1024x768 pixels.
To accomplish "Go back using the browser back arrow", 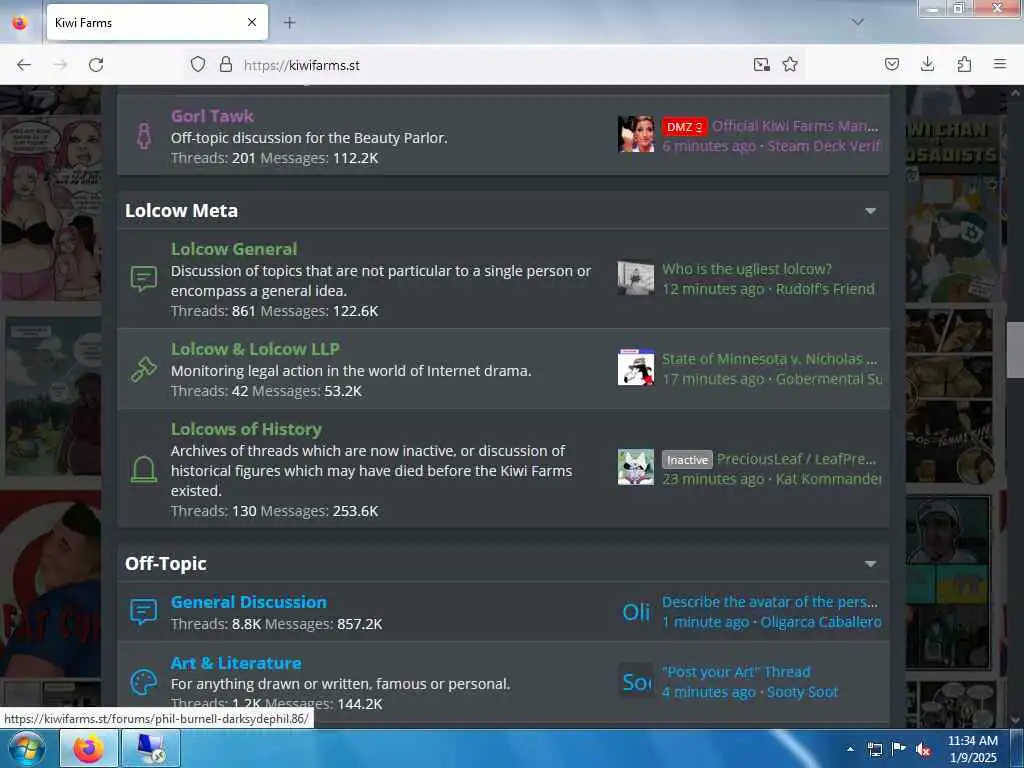I will coord(24,65).
